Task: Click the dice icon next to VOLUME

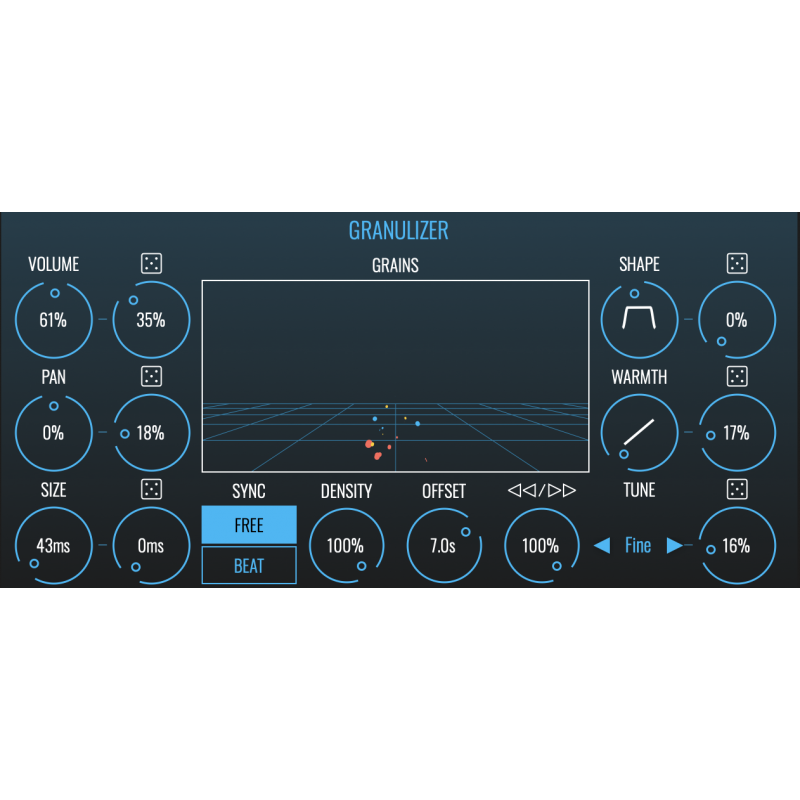Action: [151, 264]
